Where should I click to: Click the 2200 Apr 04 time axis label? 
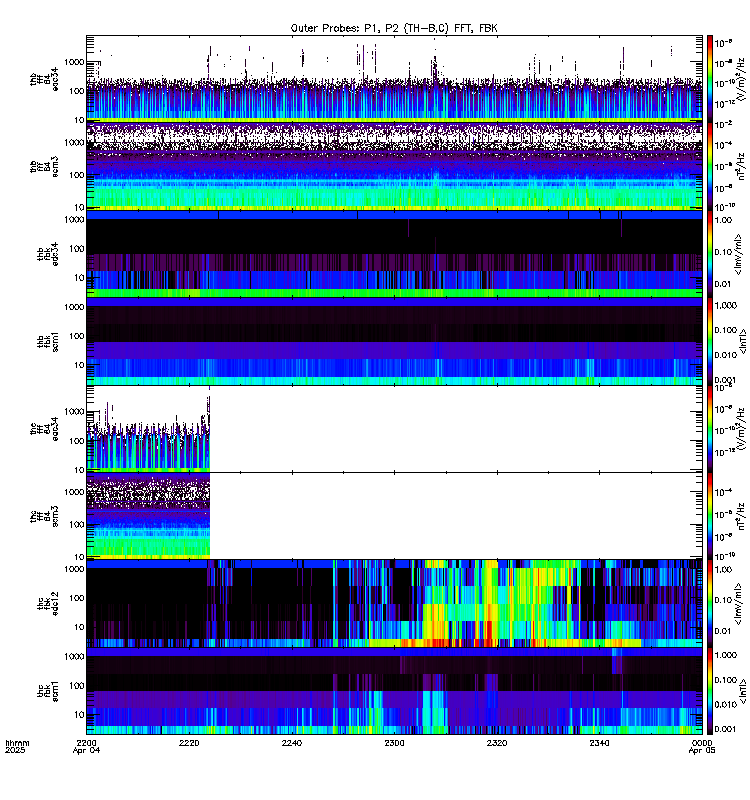(87, 746)
